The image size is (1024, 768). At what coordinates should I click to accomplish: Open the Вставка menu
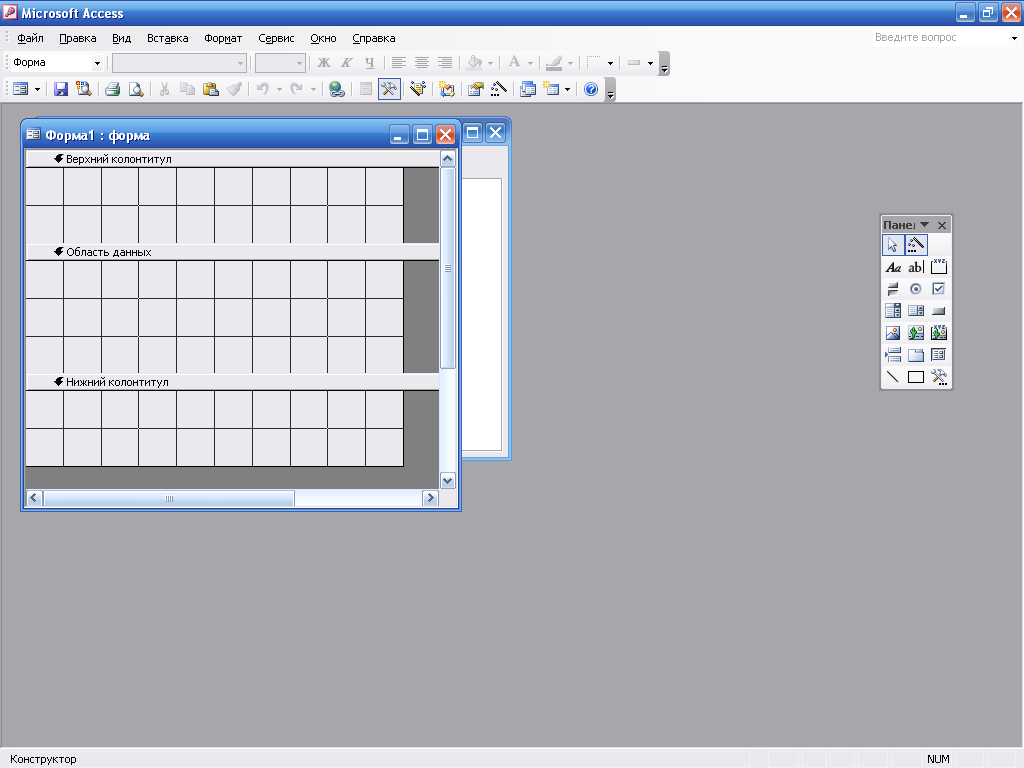(167, 38)
